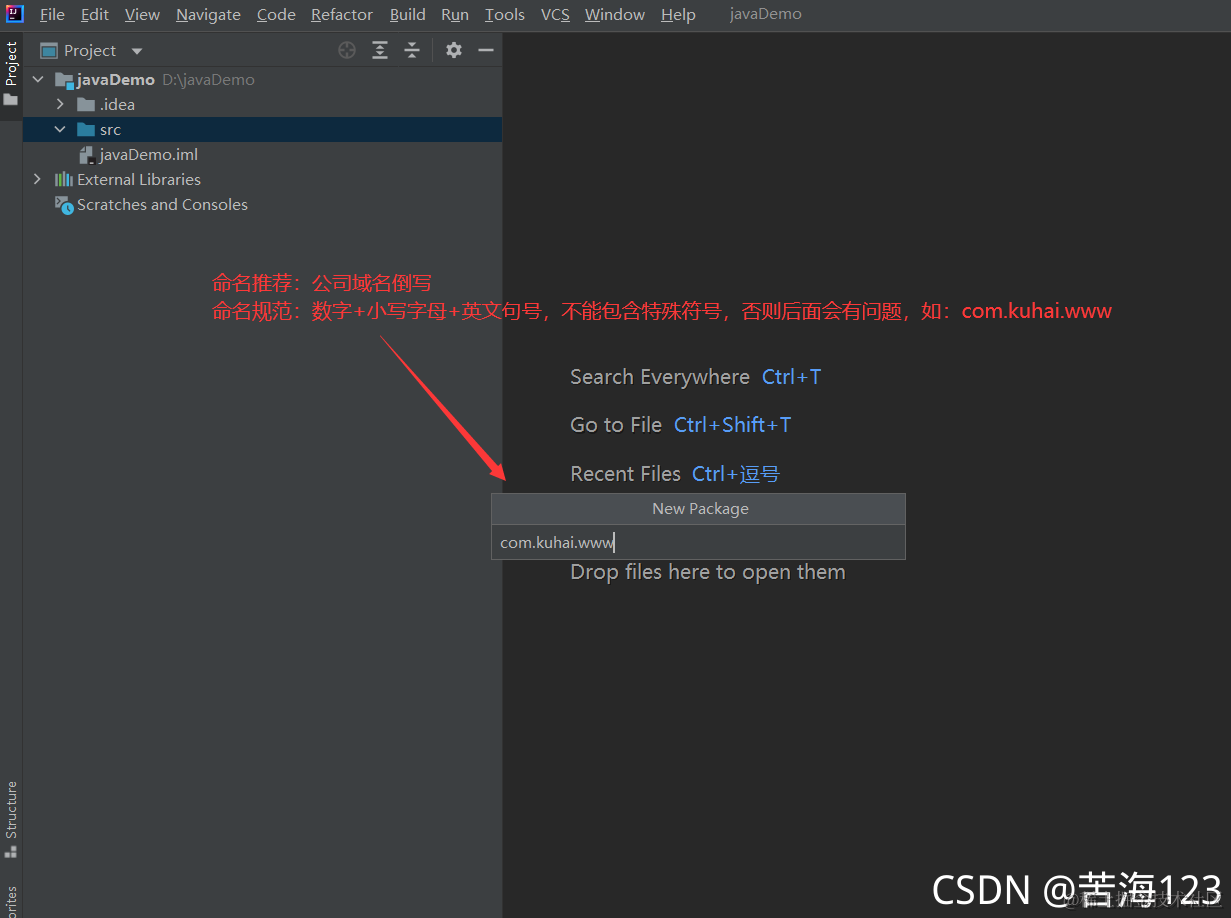
Task: Click the 'Go to File' hint text
Action: [616, 425]
